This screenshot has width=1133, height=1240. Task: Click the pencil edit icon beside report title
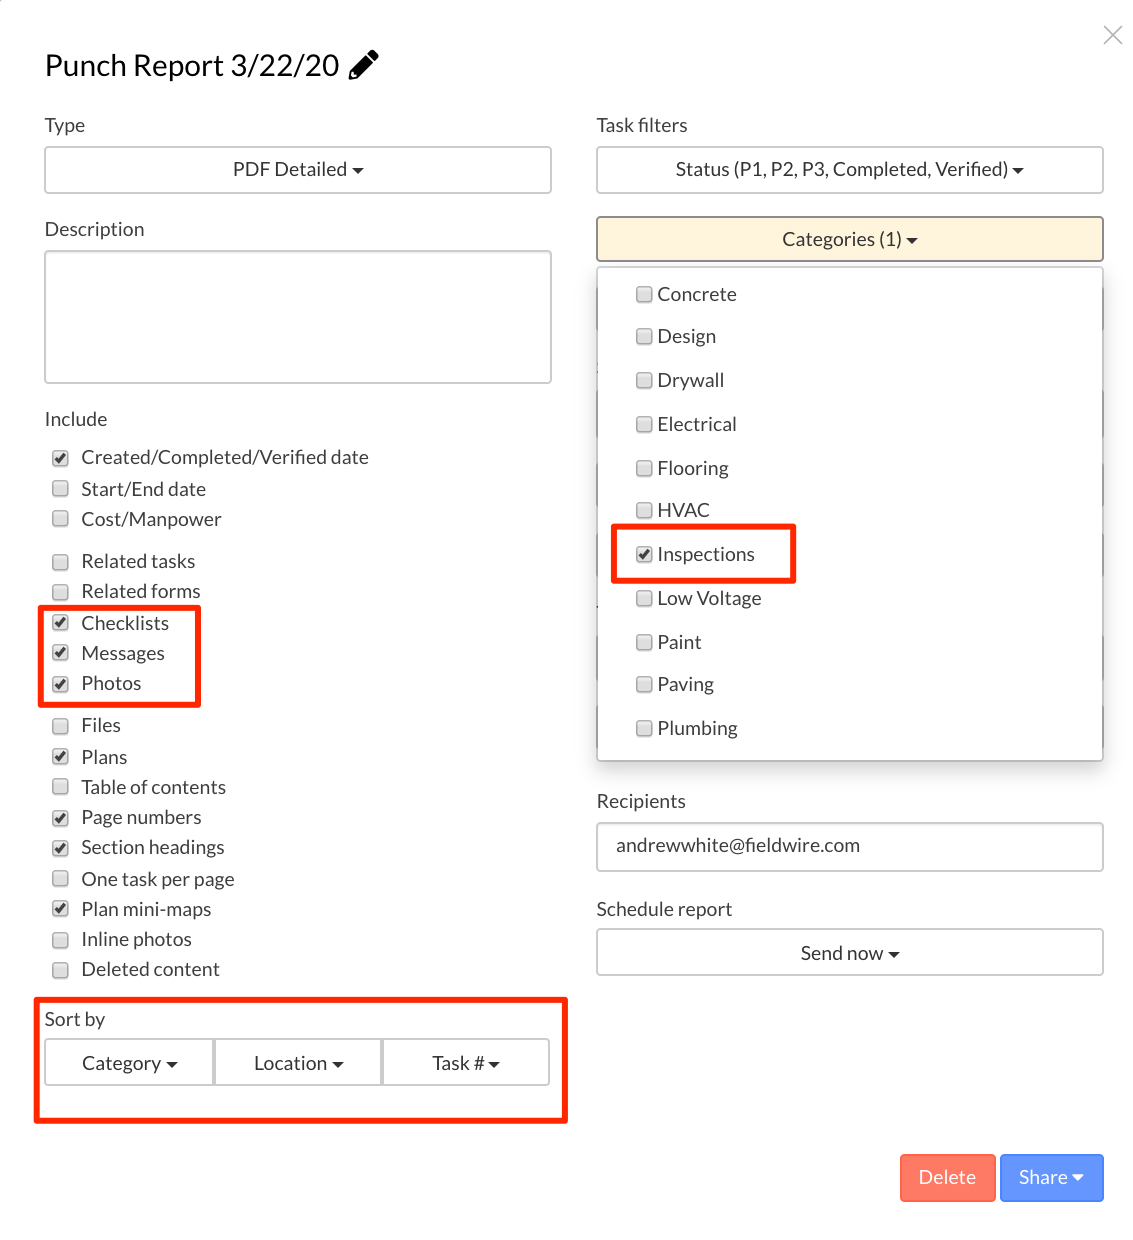[364, 65]
